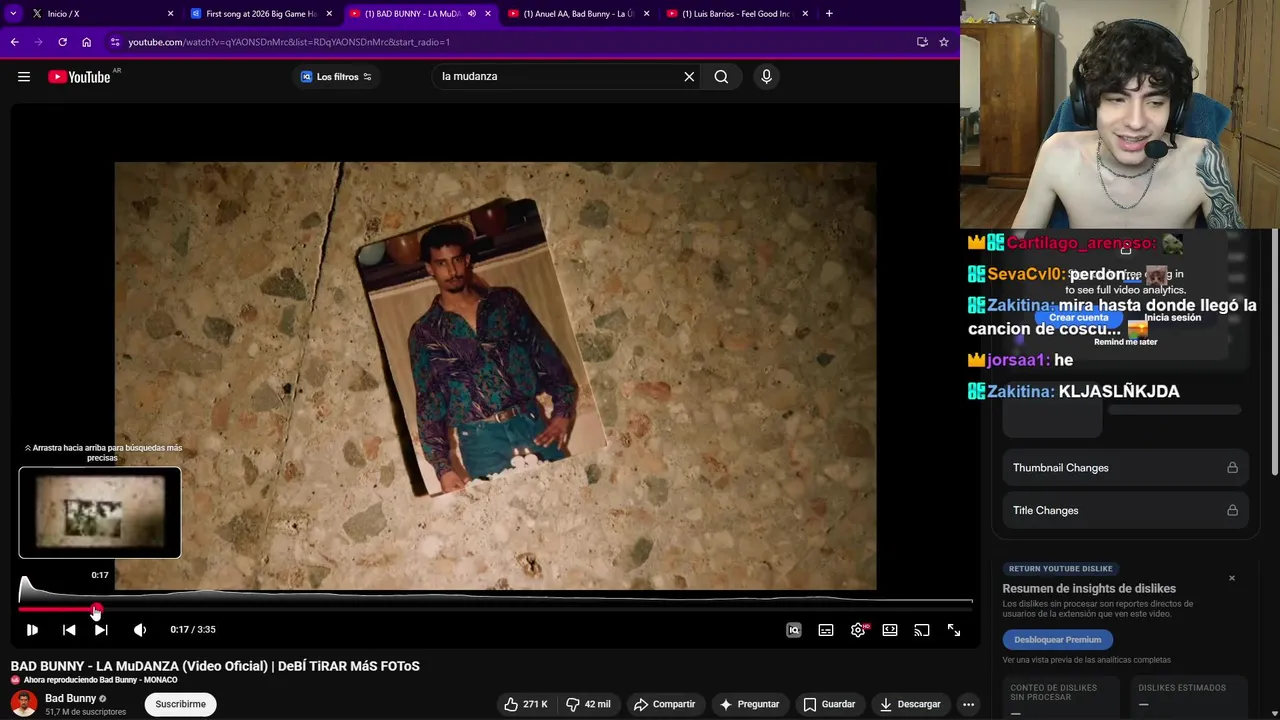Click the right page scrollbar

(x=1273, y=350)
